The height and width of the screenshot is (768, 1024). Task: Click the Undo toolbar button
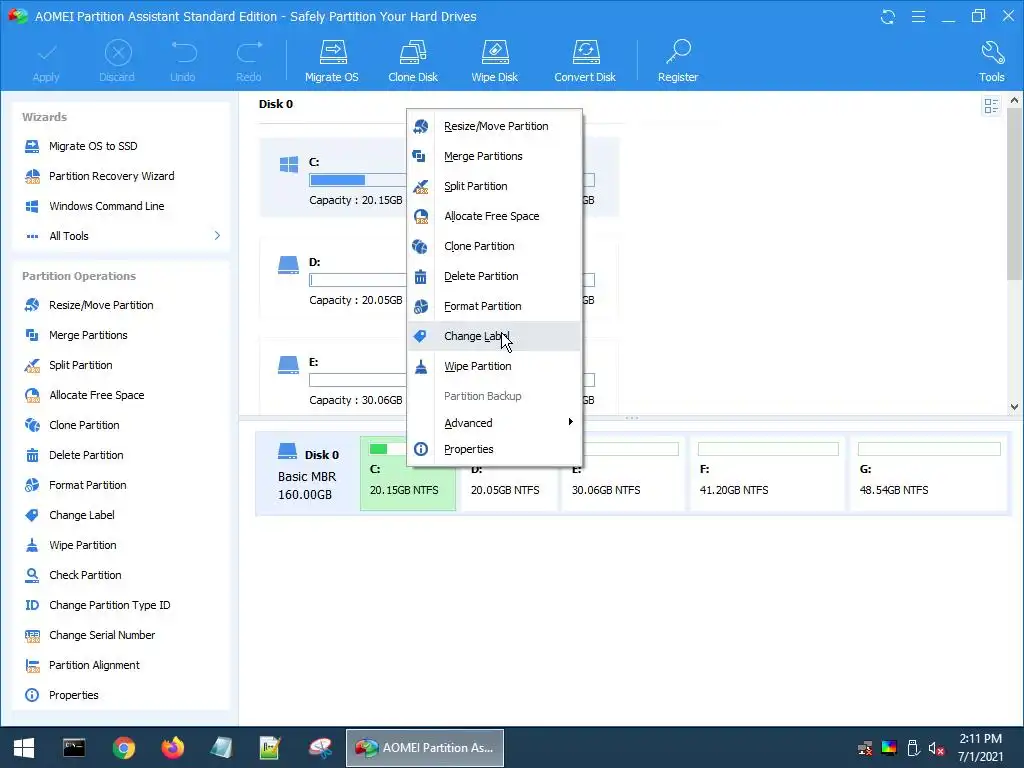coord(183,61)
